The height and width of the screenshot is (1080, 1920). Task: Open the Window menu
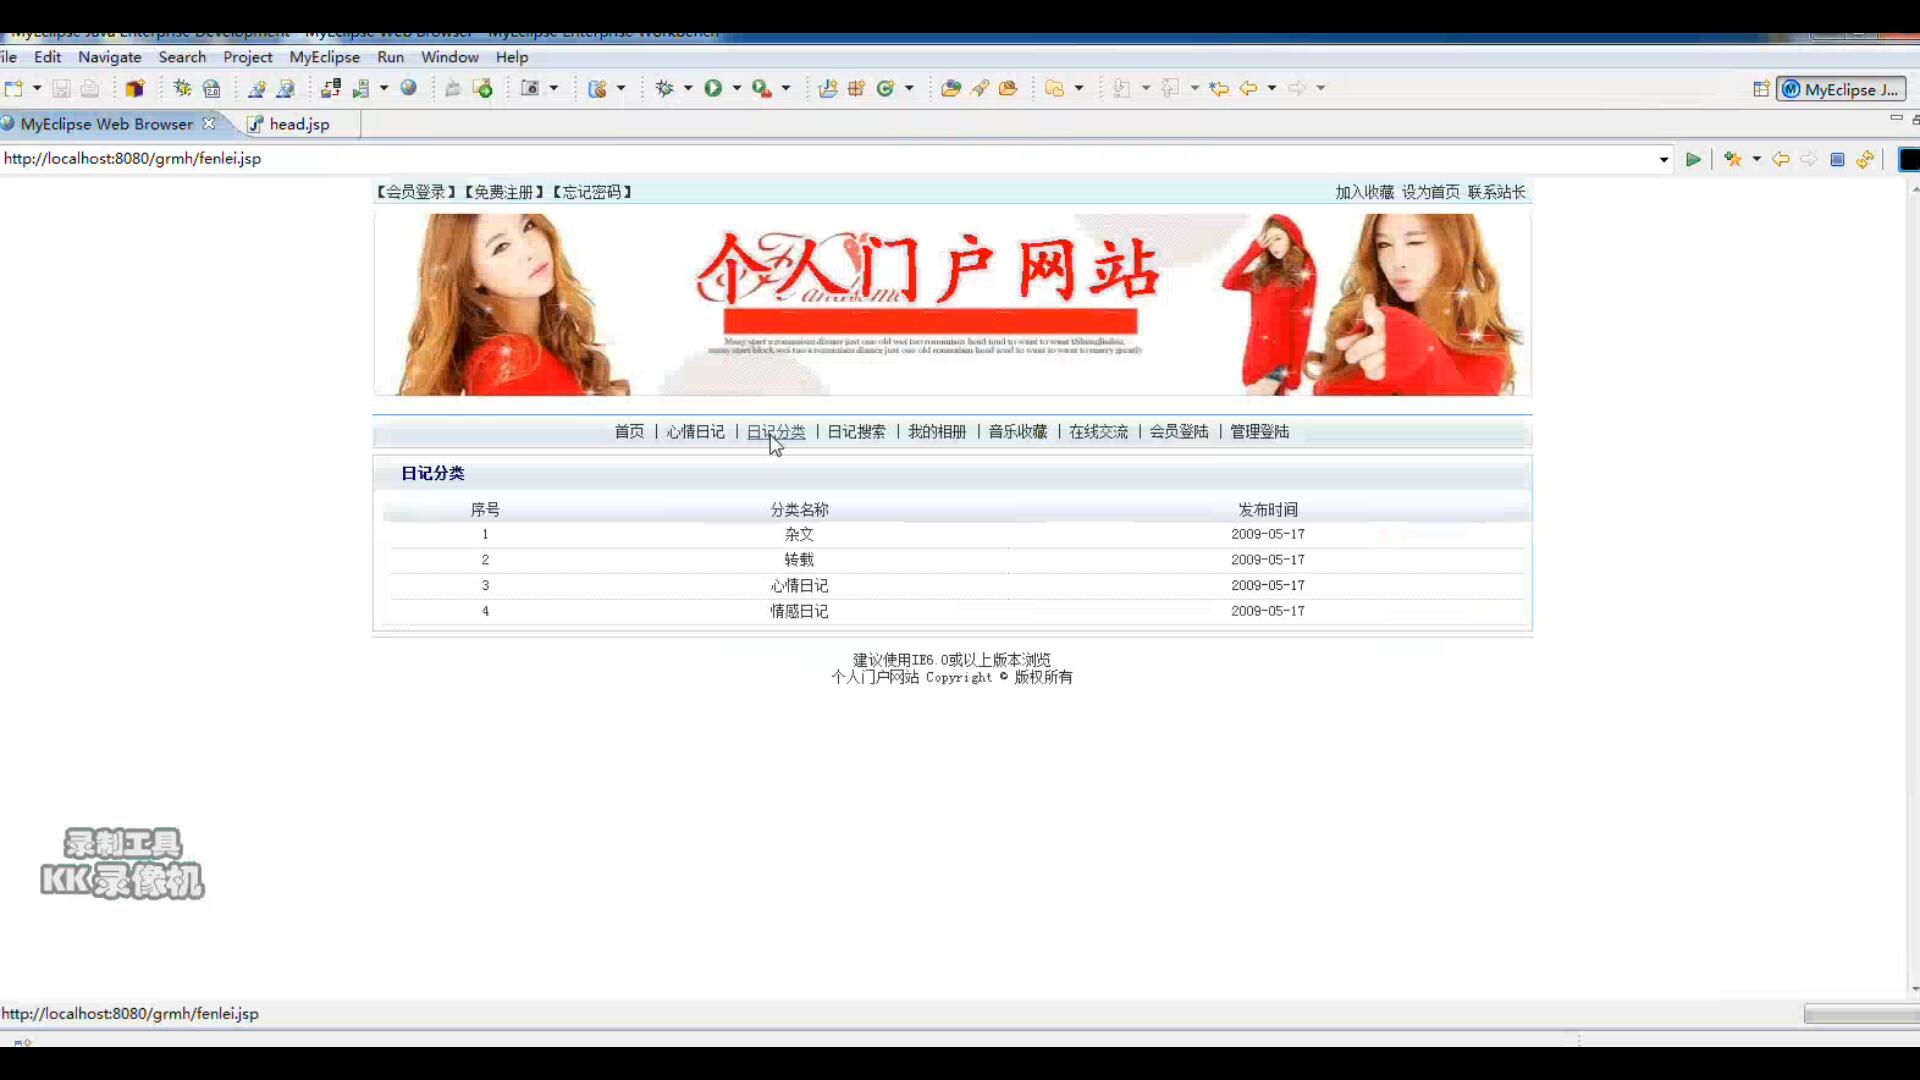tap(449, 57)
